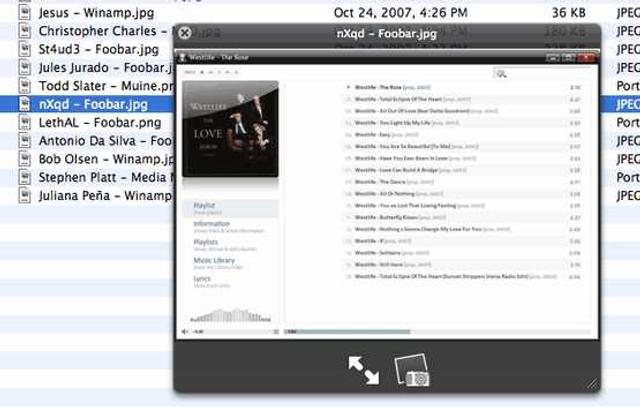
Task: Open the Information tab in the Foobar sidebar
Action: pos(231,227)
